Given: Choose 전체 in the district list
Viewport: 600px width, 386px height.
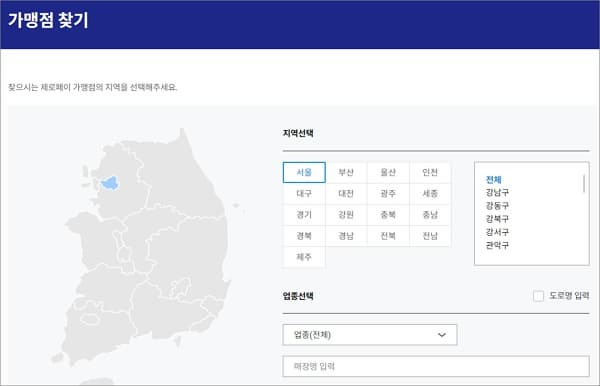Looking at the screenshot, I should point(494,179).
